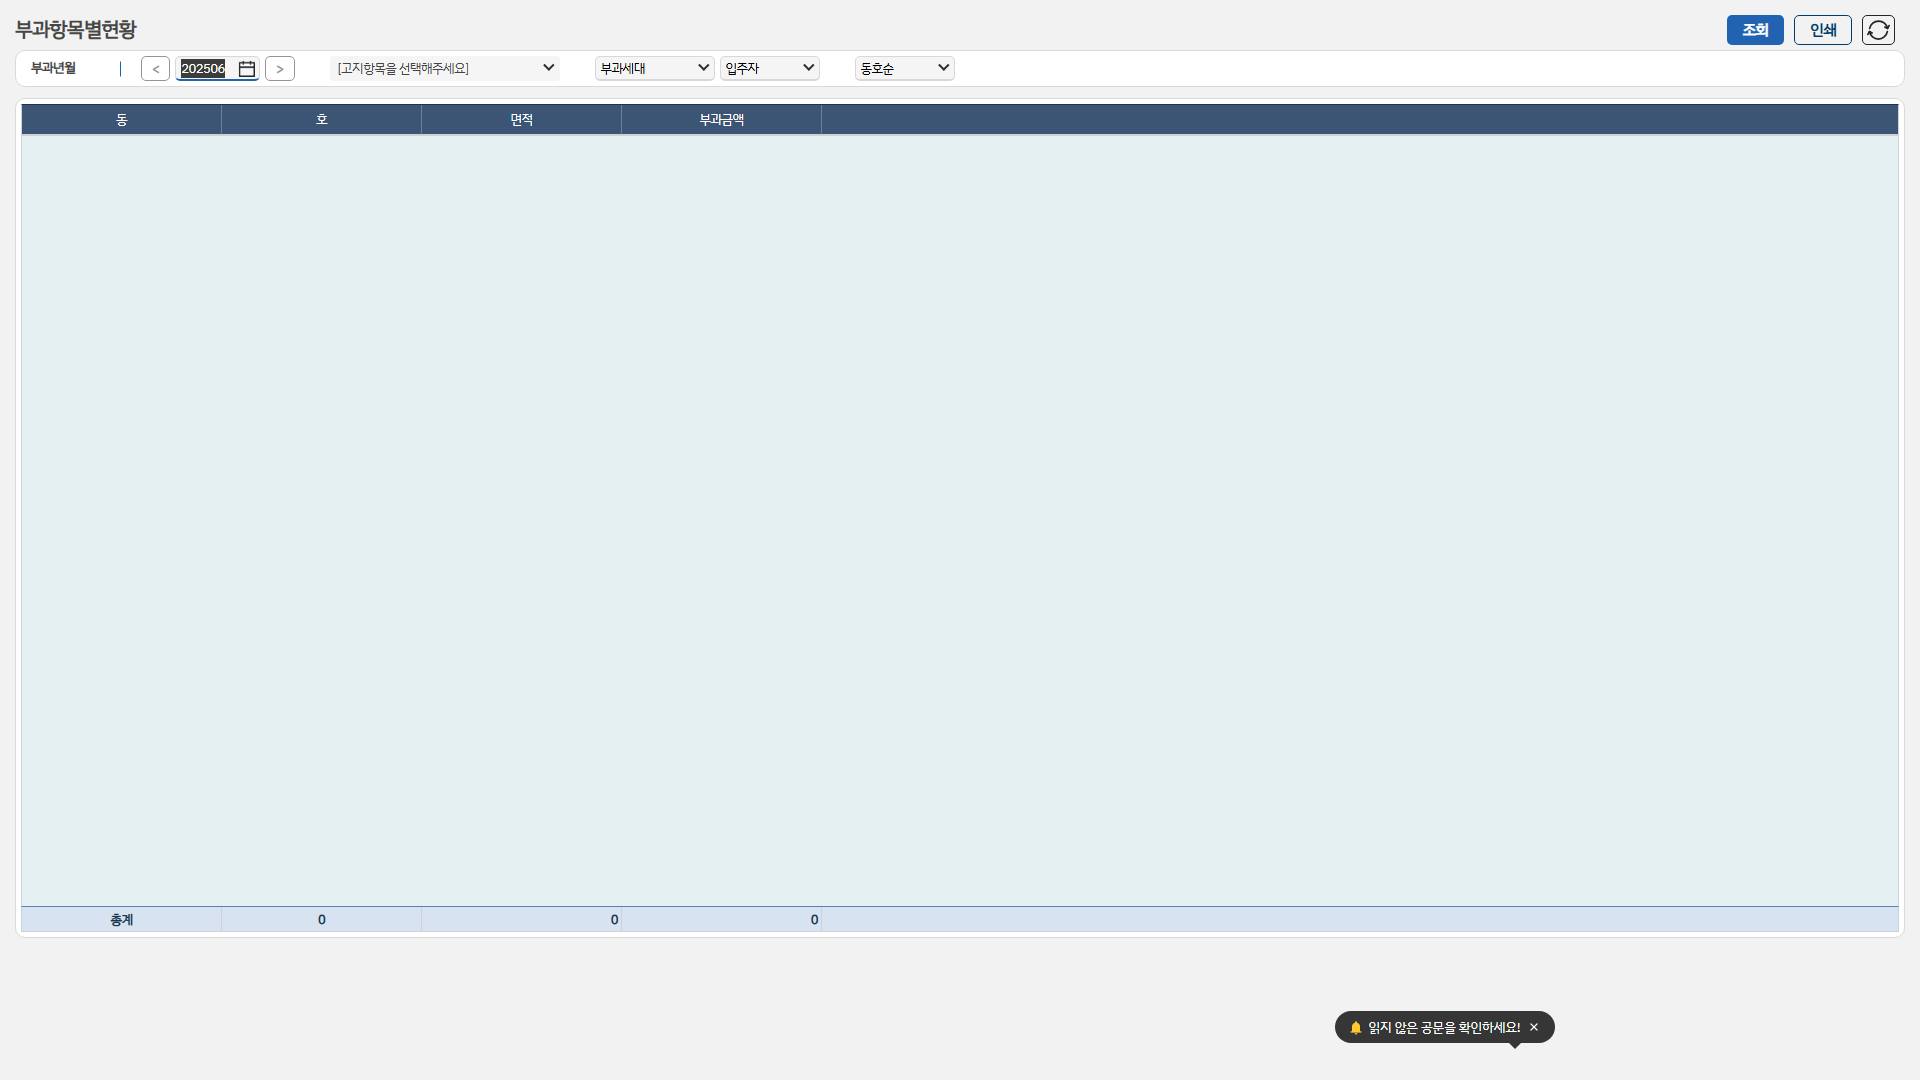
Task: Click the 202506 billing month field
Action: point(204,69)
